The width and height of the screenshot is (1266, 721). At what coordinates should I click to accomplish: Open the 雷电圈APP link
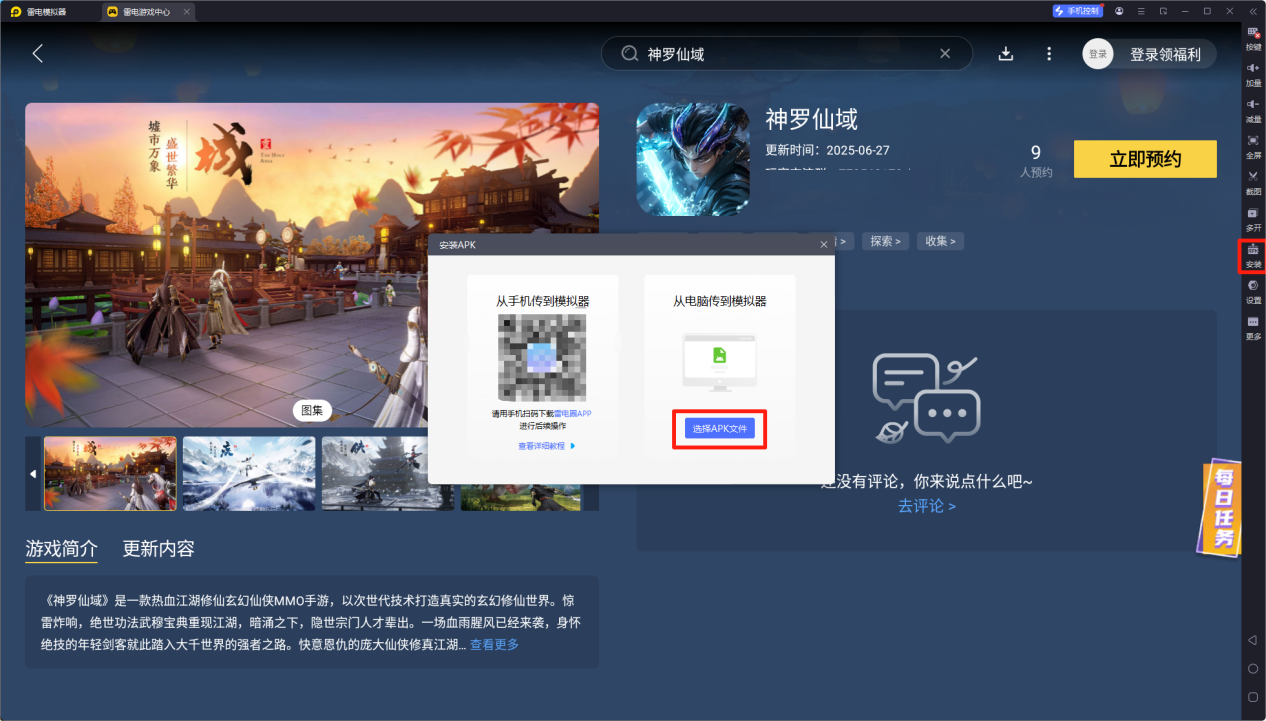[x=574, y=413]
